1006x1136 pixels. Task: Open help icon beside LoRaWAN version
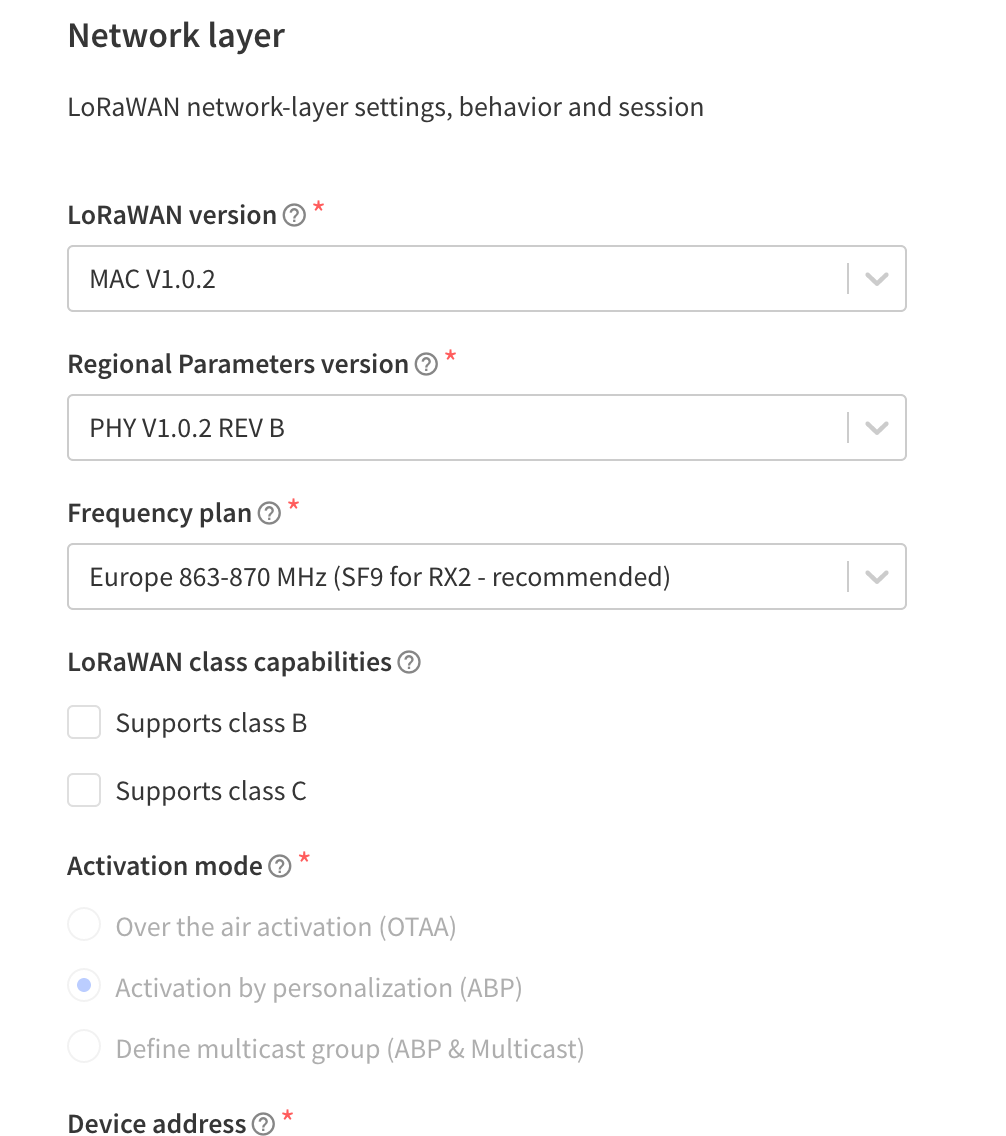pyautogui.click(x=294, y=215)
